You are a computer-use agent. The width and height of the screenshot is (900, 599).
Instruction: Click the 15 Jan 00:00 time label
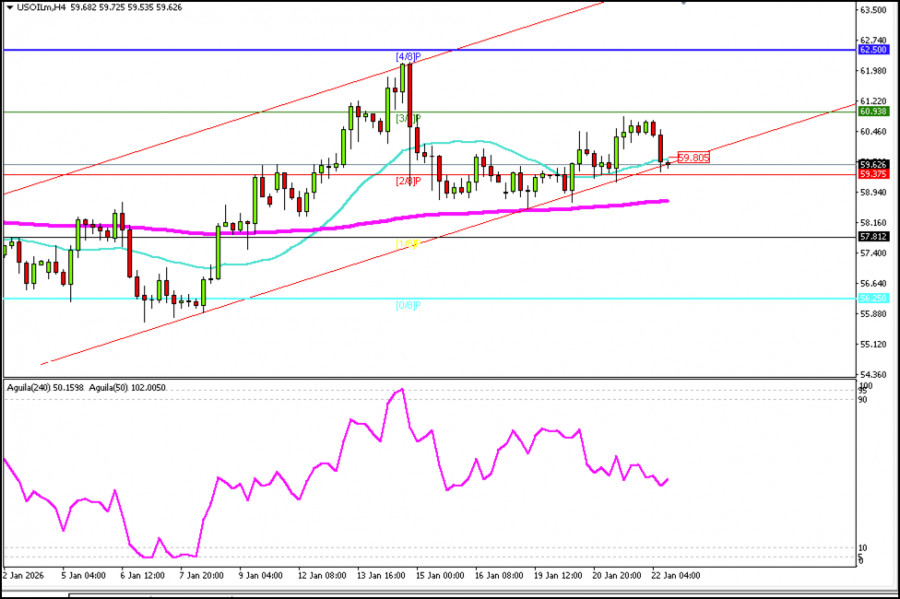(440, 575)
